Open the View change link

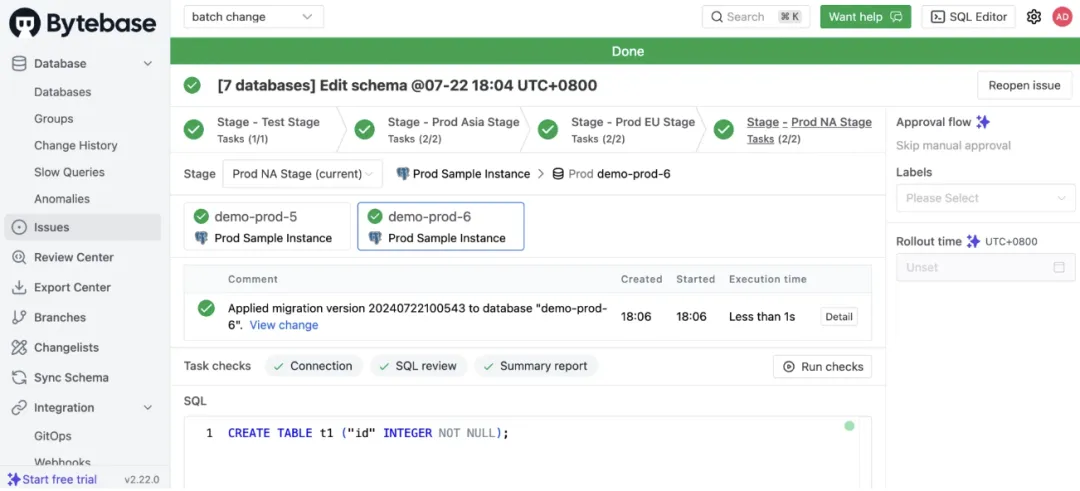coord(284,325)
